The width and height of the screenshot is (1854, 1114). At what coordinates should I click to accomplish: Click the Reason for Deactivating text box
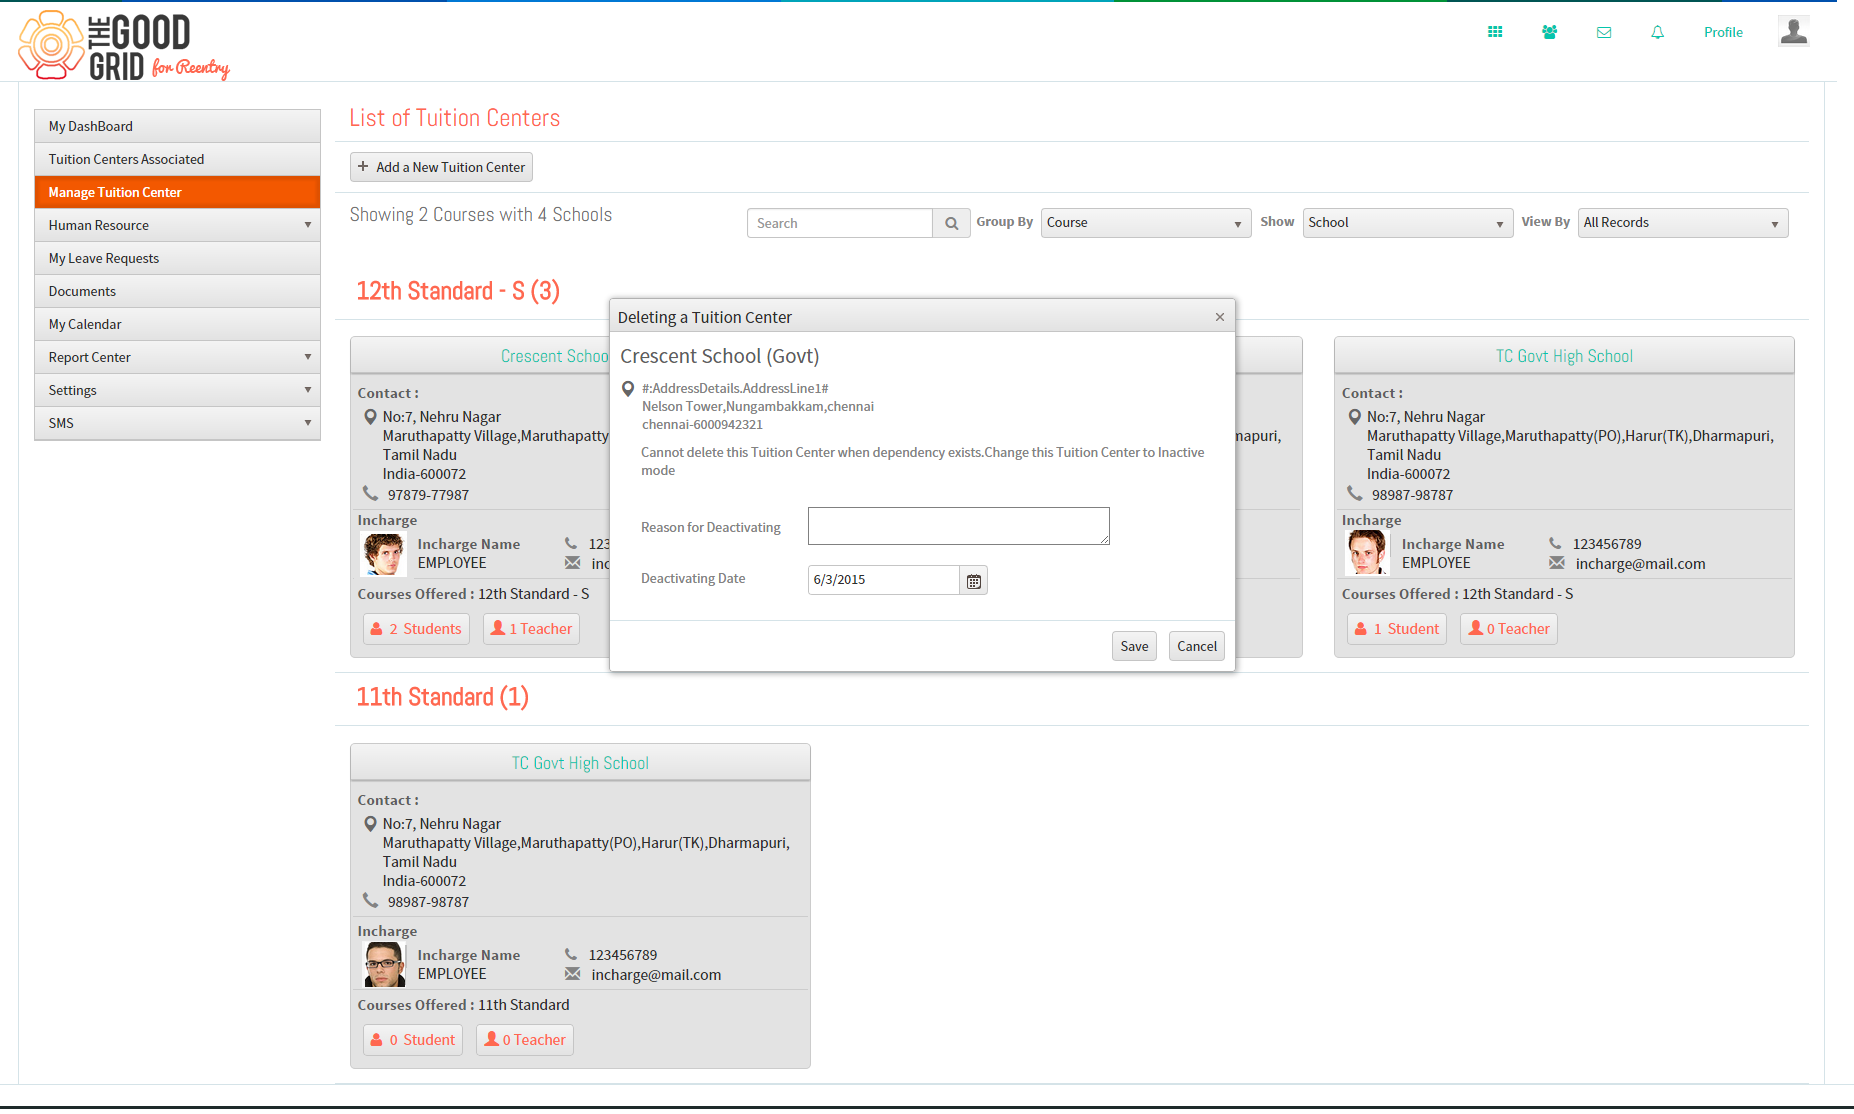(958, 526)
